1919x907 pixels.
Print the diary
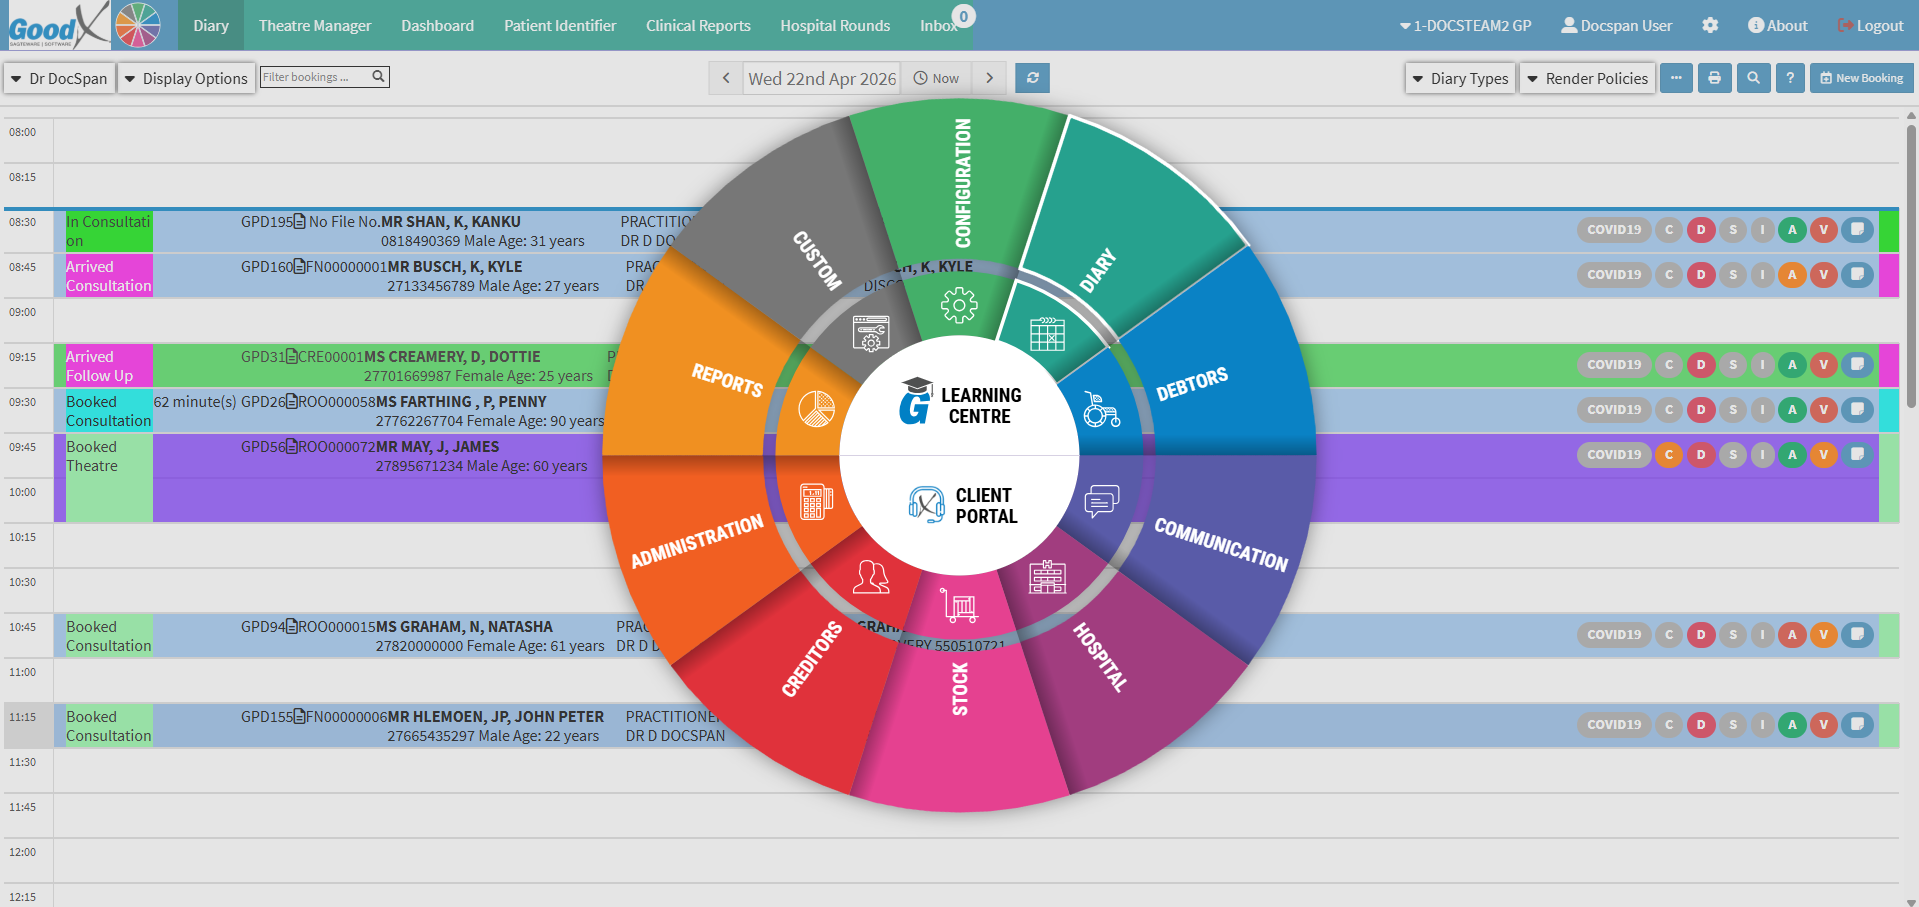tap(1714, 78)
